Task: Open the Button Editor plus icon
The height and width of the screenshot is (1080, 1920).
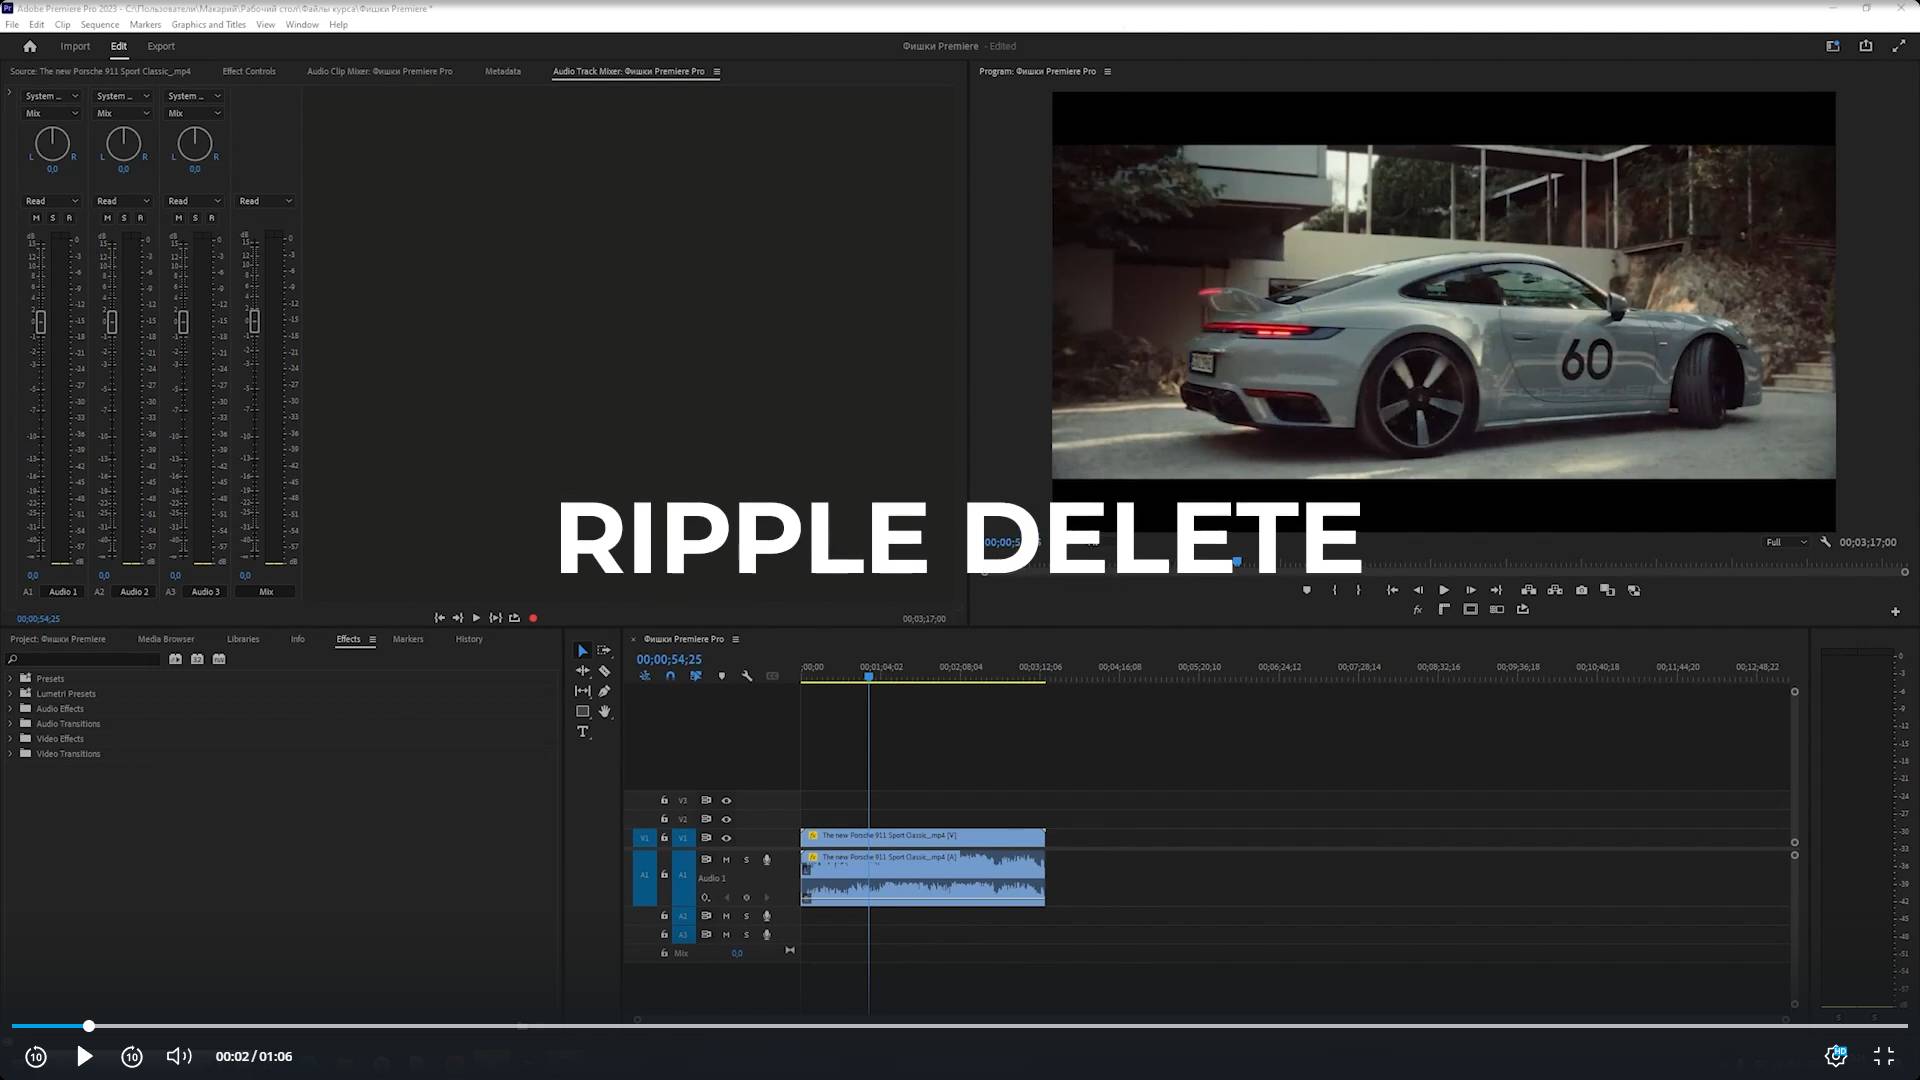Action: (x=1895, y=611)
